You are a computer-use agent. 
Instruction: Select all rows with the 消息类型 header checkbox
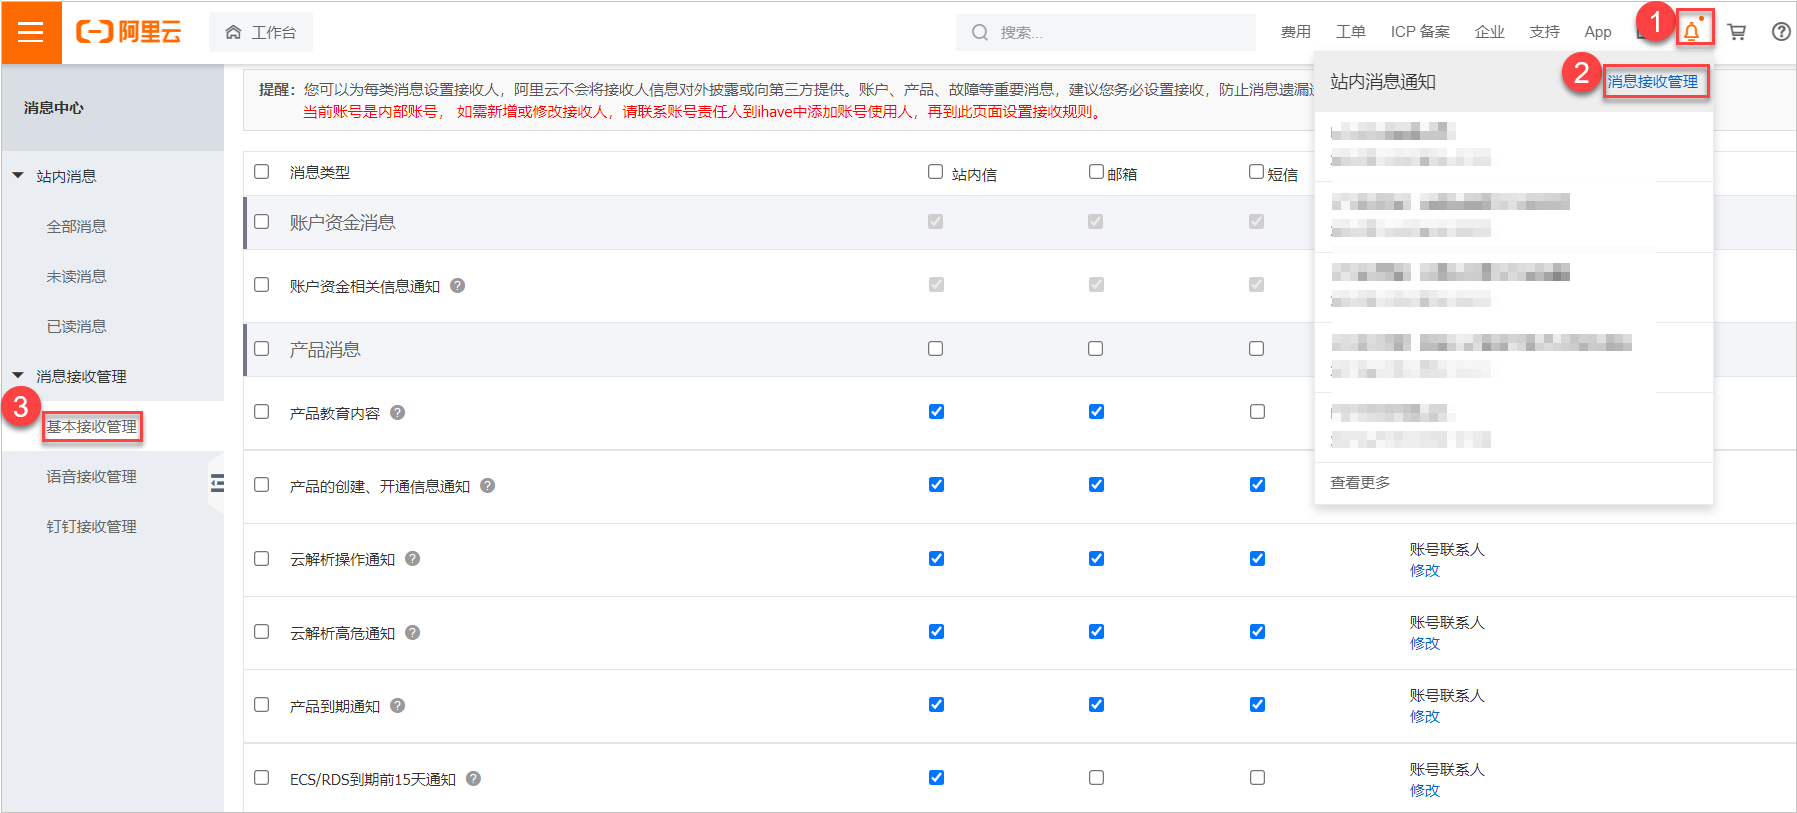coord(262,172)
